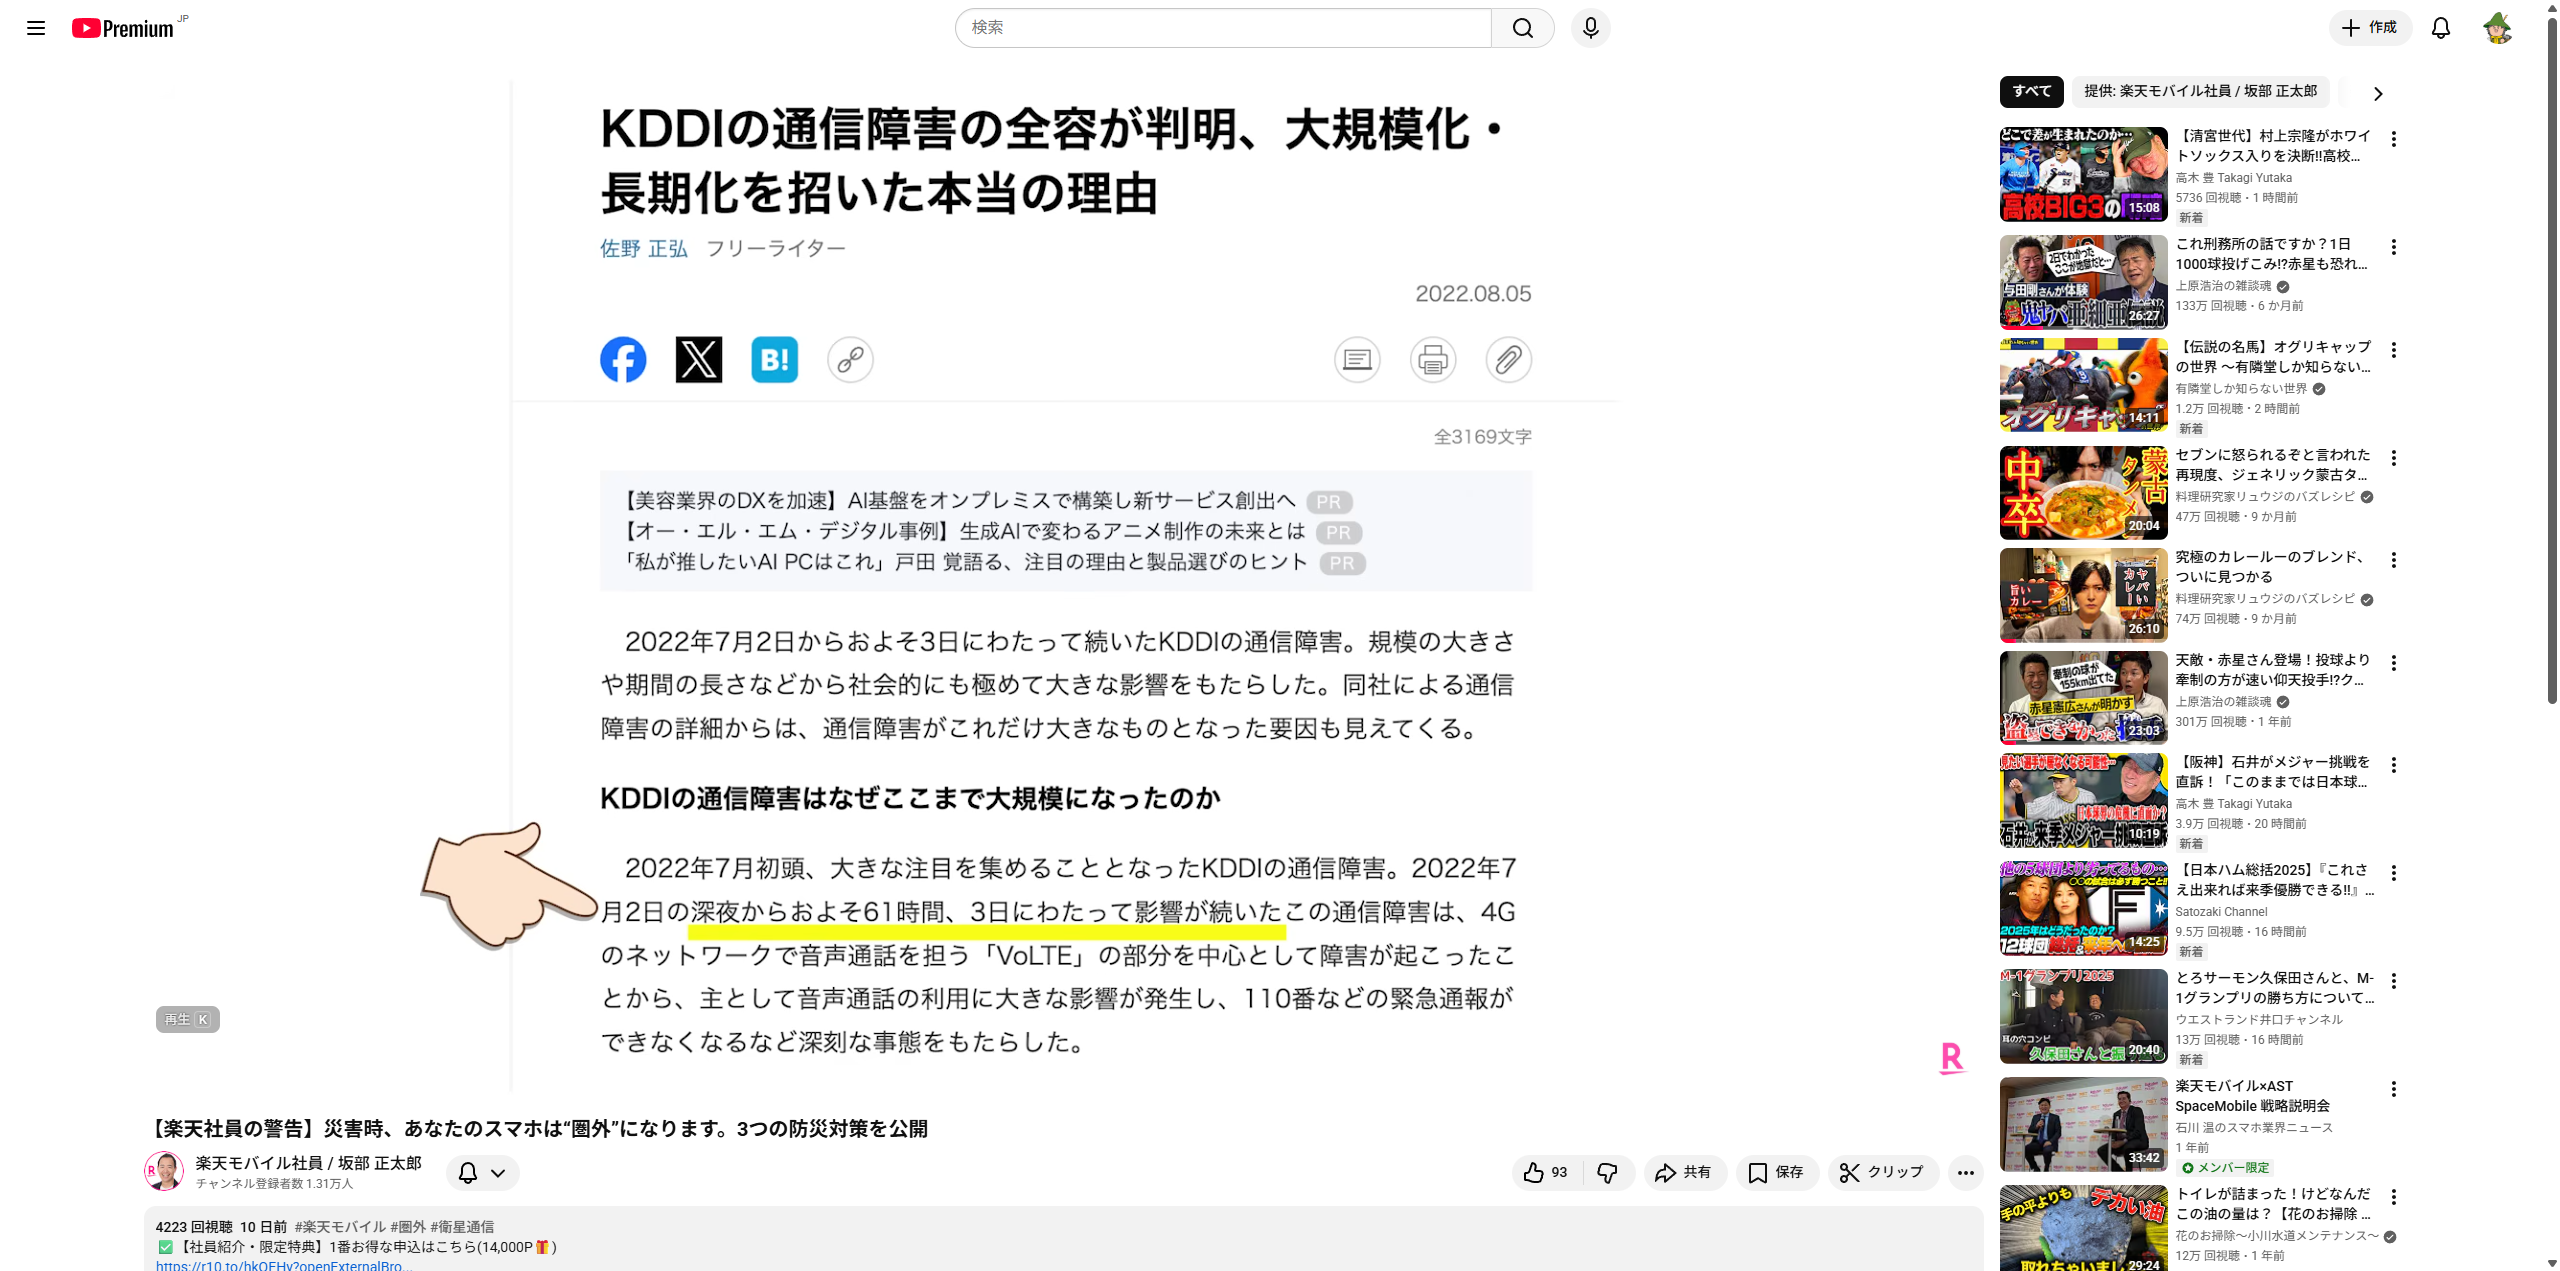Save the video to a playlist
The image size is (2560, 1271).
(x=1776, y=1172)
